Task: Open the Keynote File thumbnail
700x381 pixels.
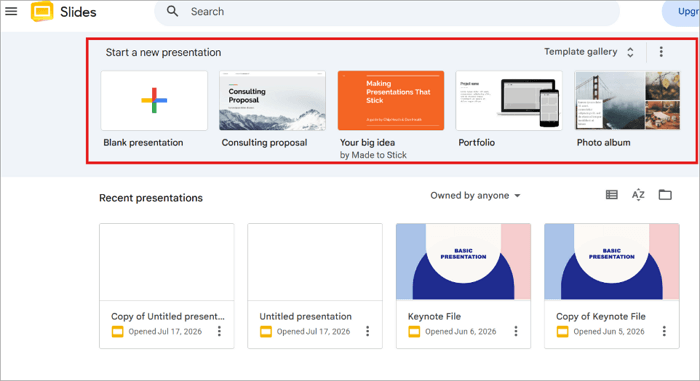Action: (x=463, y=262)
